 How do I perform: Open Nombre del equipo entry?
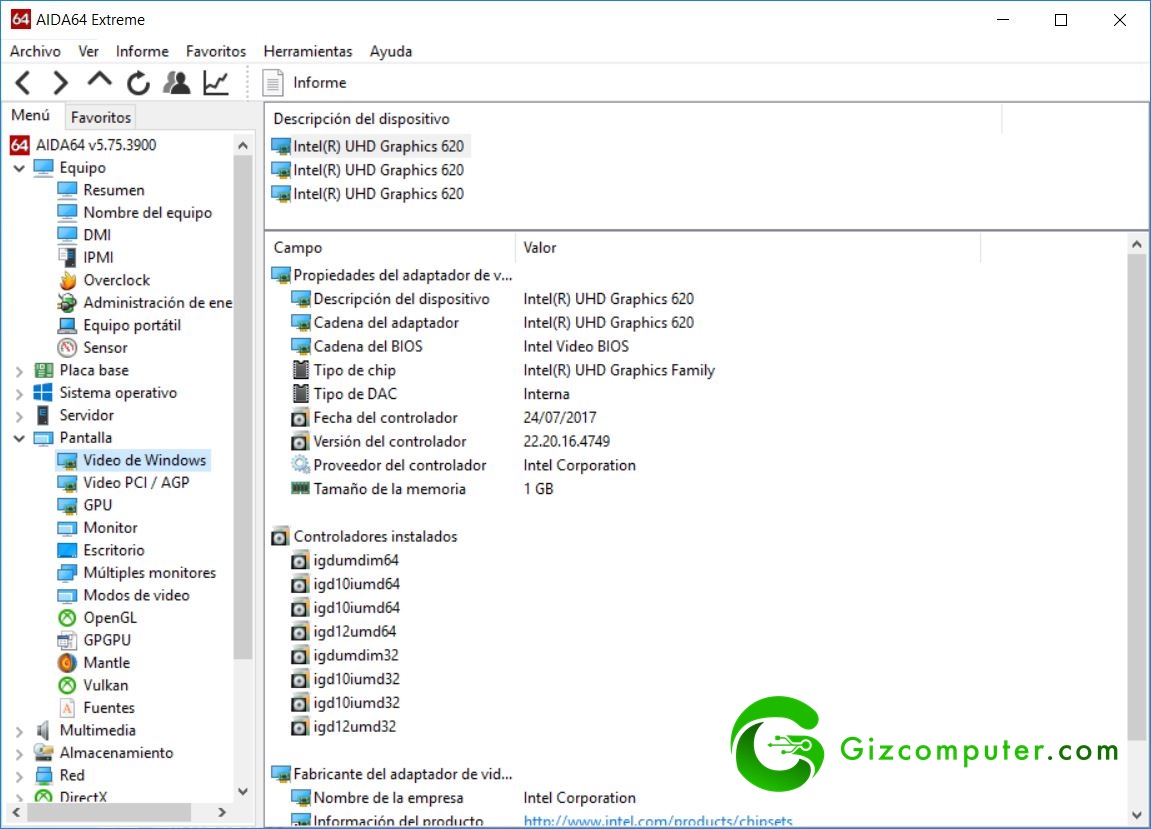(x=147, y=212)
